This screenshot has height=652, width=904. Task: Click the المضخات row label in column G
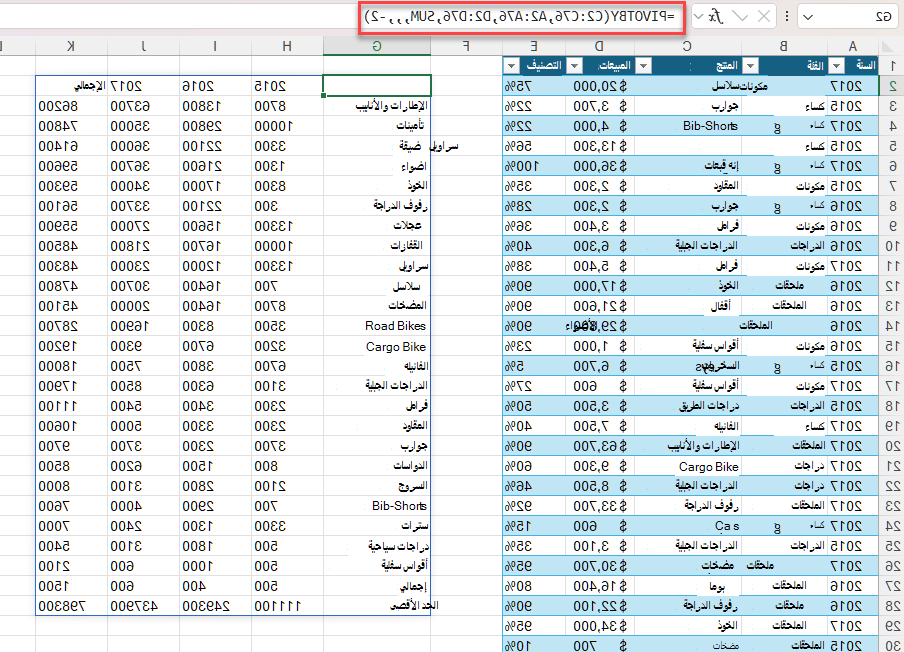pyautogui.click(x=408, y=306)
